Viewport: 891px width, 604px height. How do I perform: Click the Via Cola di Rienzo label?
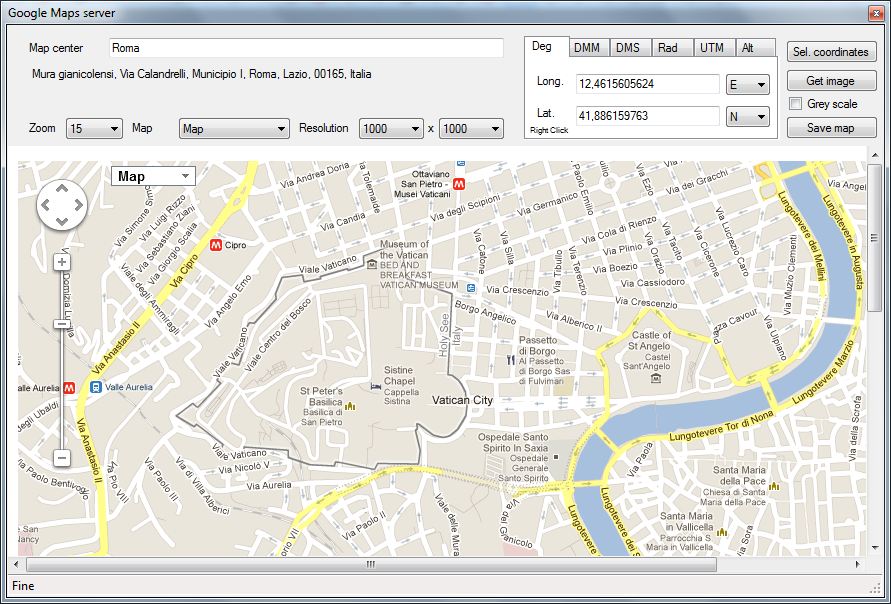[x=619, y=230]
